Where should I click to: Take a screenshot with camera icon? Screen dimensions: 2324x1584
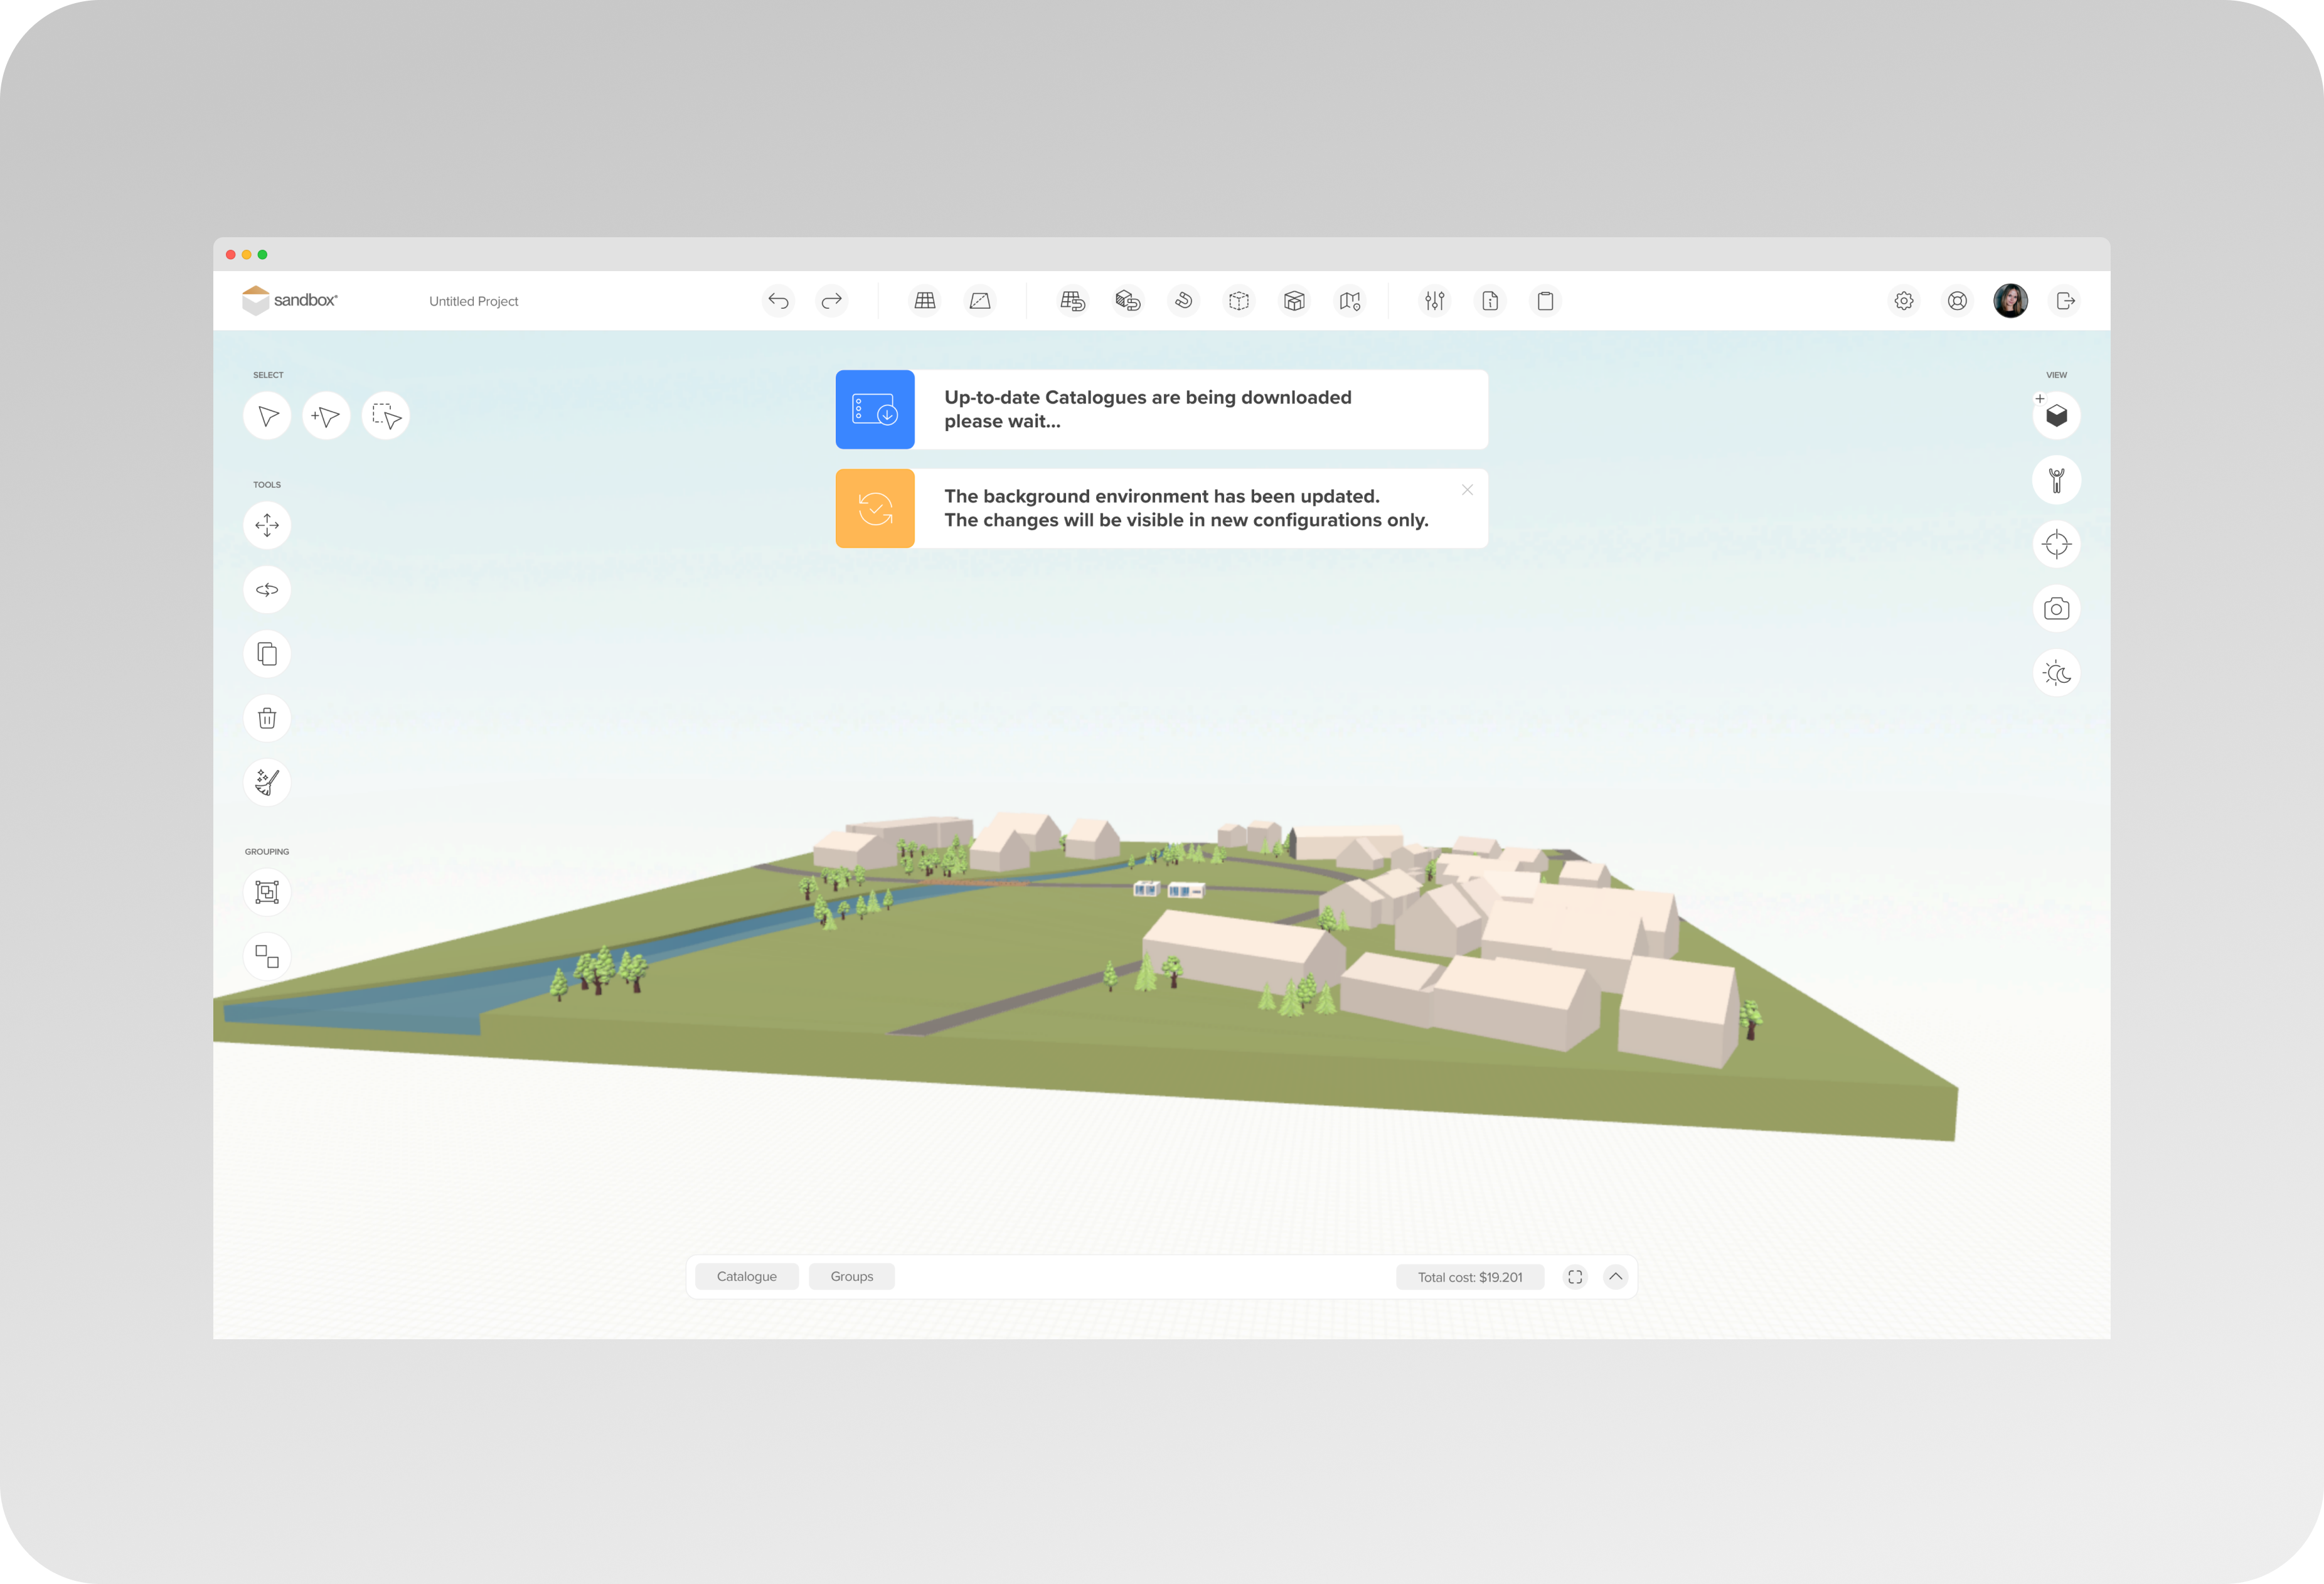pos(2056,609)
